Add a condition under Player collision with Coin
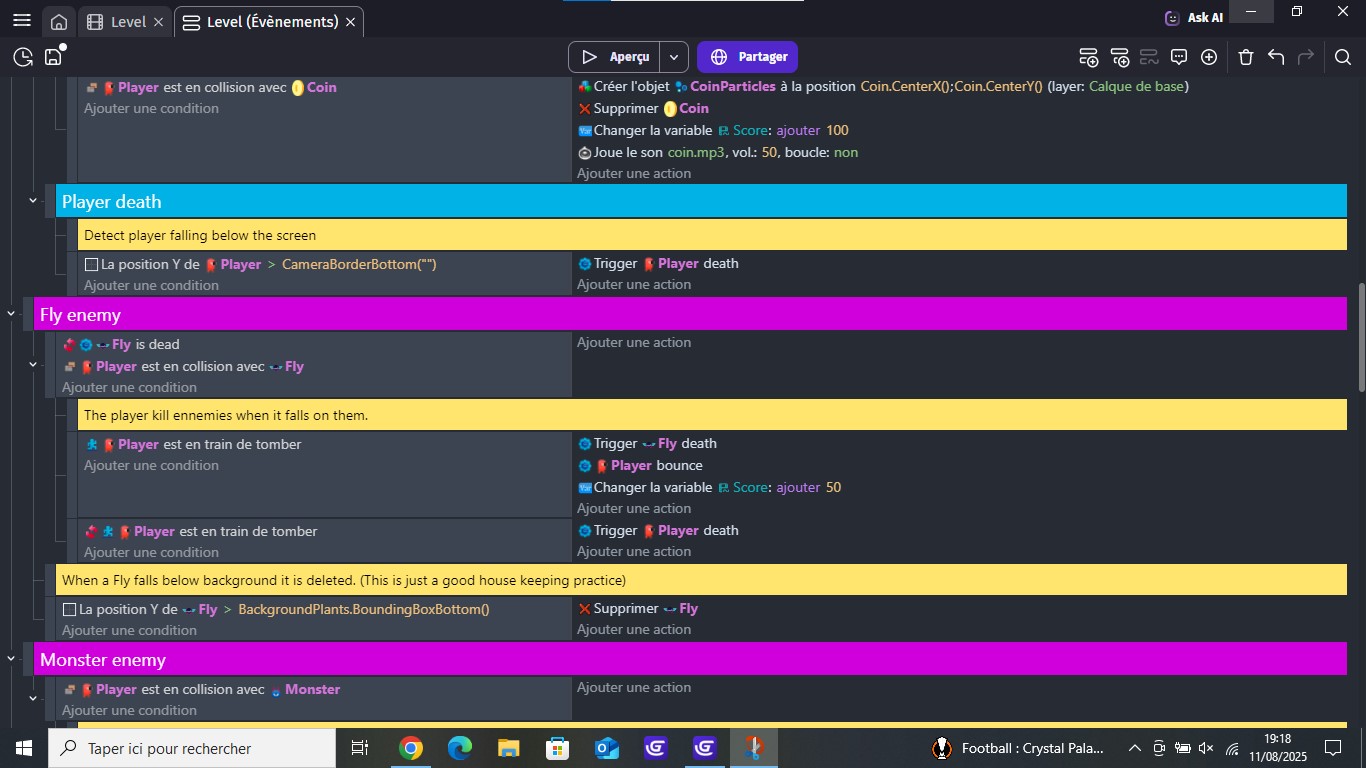 click(151, 108)
